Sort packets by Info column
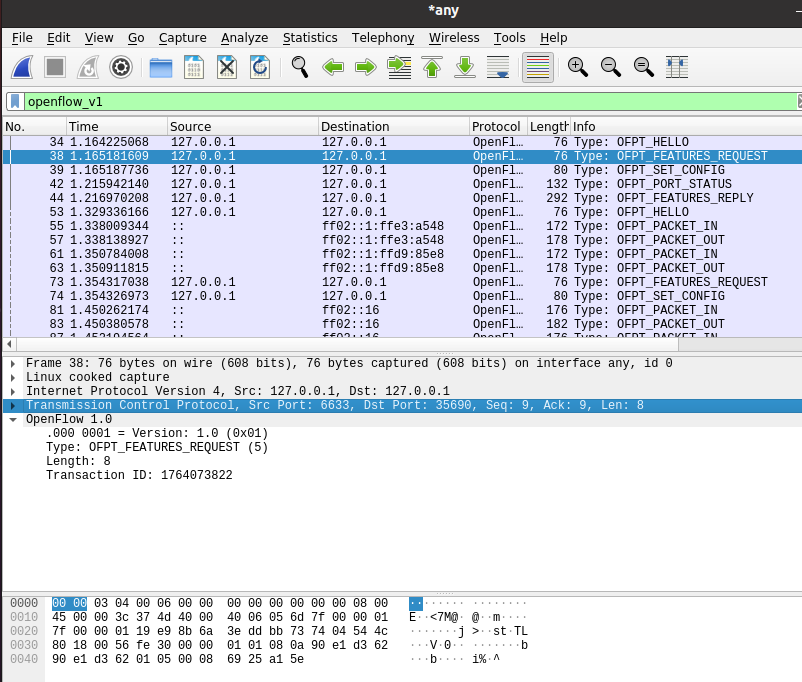 686,126
